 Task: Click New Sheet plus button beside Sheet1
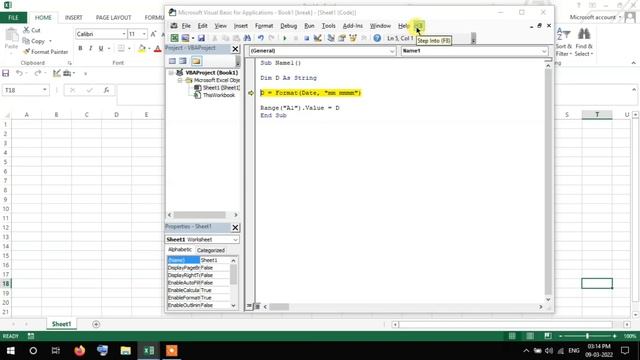pyautogui.click(x=96, y=324)
